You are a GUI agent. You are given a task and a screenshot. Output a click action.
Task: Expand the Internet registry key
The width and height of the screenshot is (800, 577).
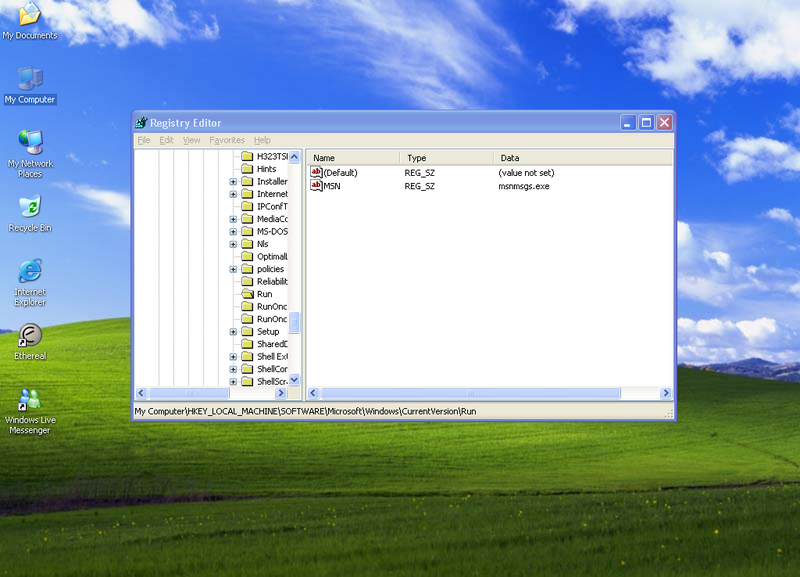point(233,194)
